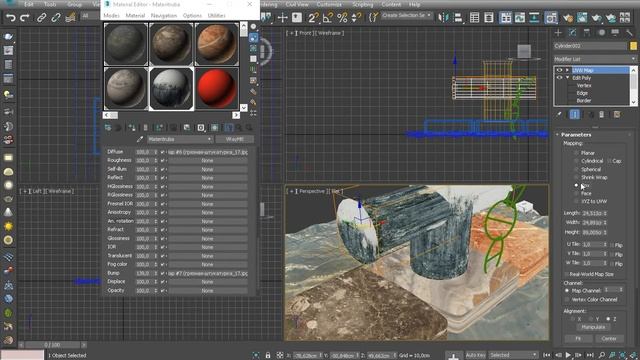Open the Options menu in Material Editor
Screen dimensions: 640x360
[192, 16]
